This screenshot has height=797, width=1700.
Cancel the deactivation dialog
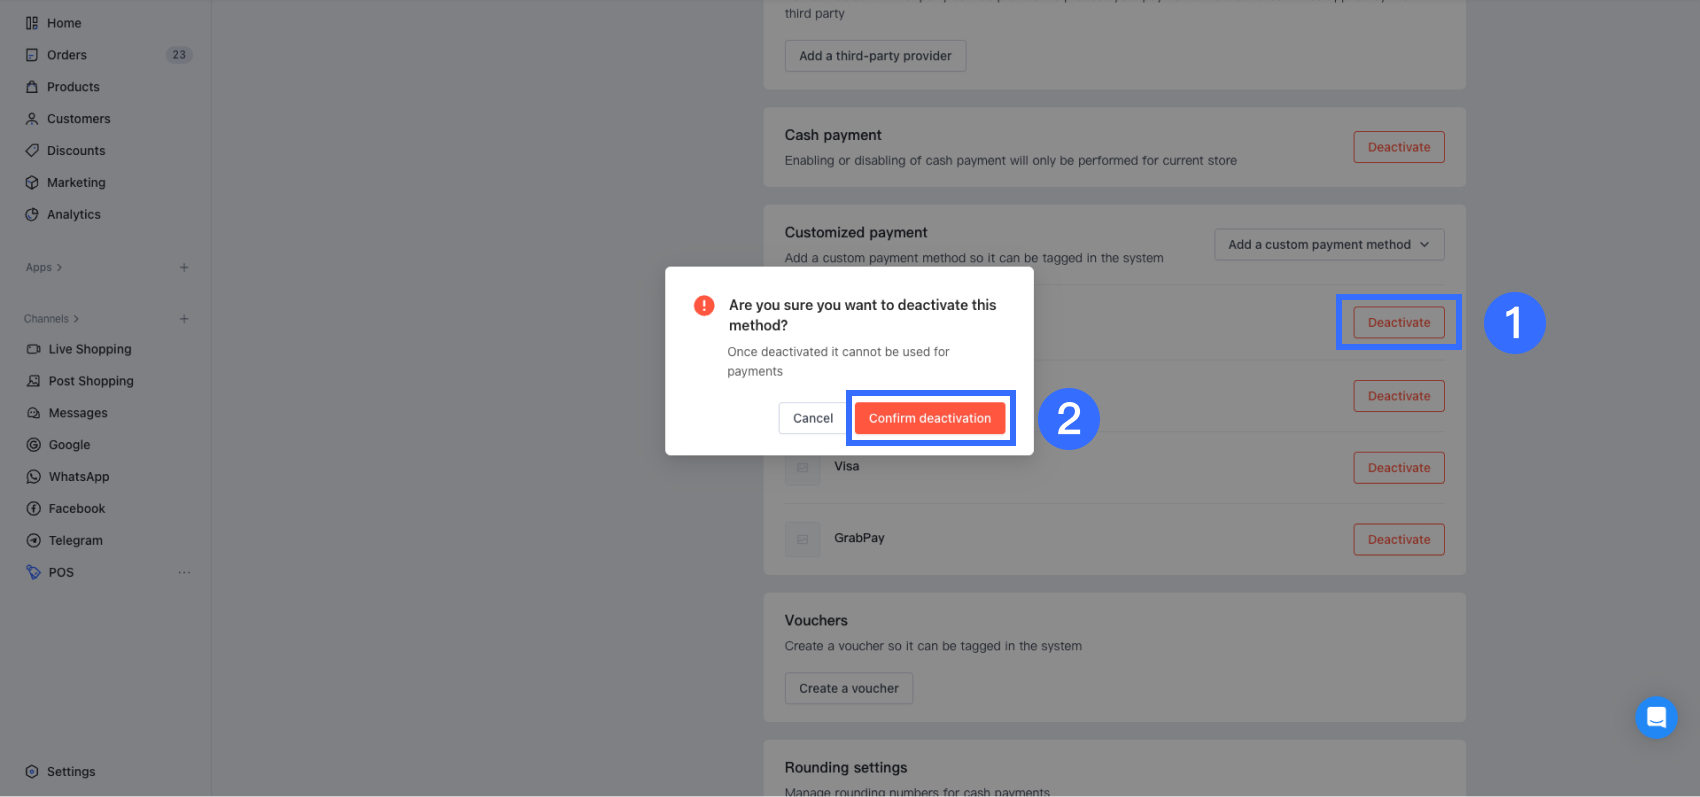click(812, 418)
